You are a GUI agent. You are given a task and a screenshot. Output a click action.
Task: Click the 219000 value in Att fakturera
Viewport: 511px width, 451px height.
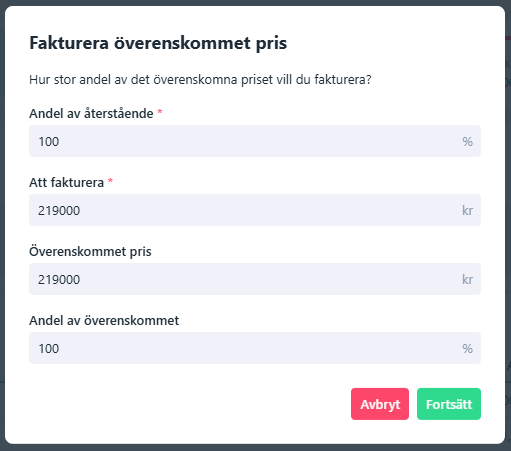[x=59, y=210]
